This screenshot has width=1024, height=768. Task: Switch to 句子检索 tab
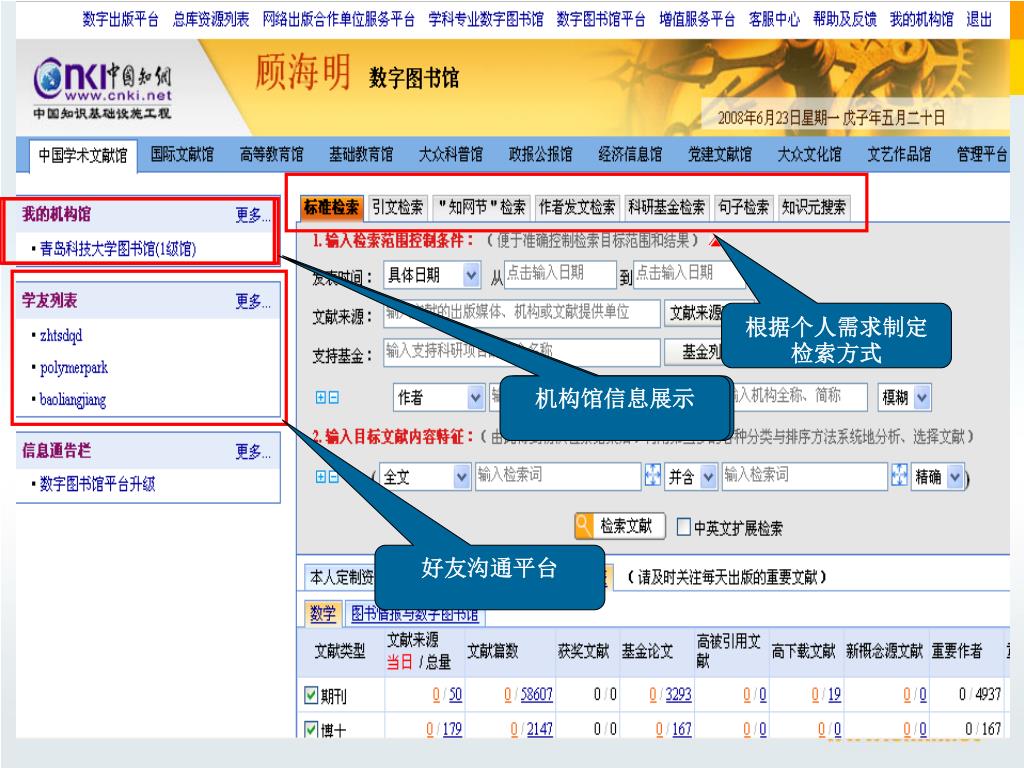pyautogui.click(x=743, y=208)
